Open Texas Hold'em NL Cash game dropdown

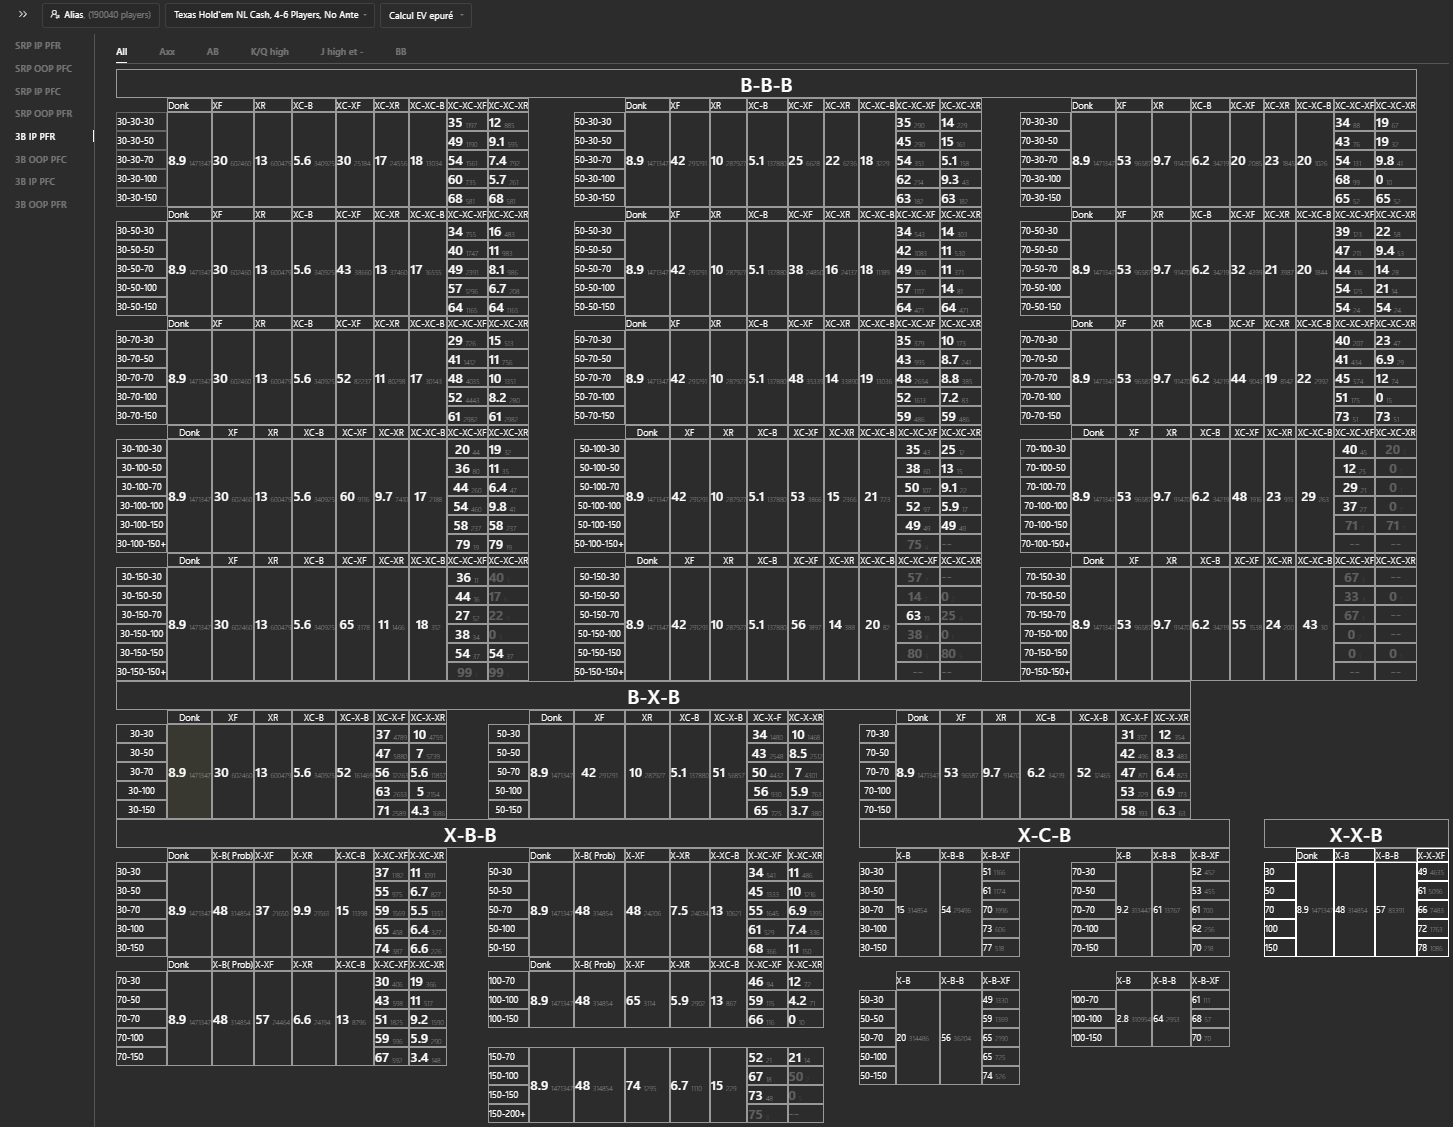tap(269, 15)
